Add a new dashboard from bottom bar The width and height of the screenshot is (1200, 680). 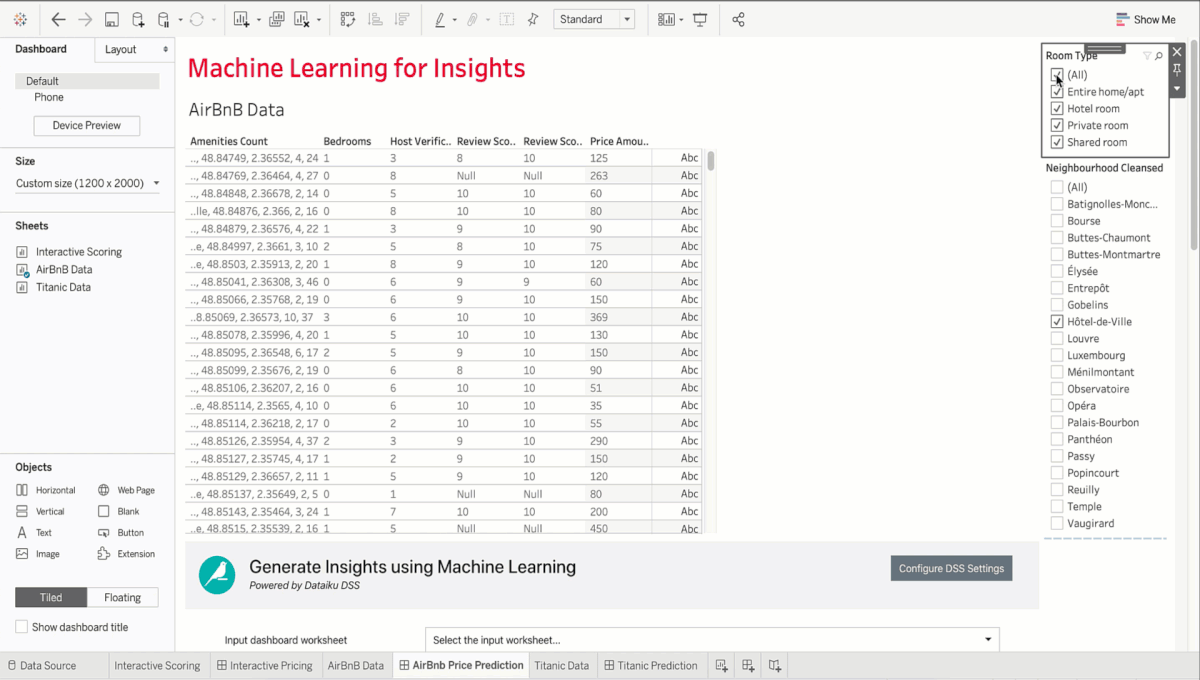748,665
